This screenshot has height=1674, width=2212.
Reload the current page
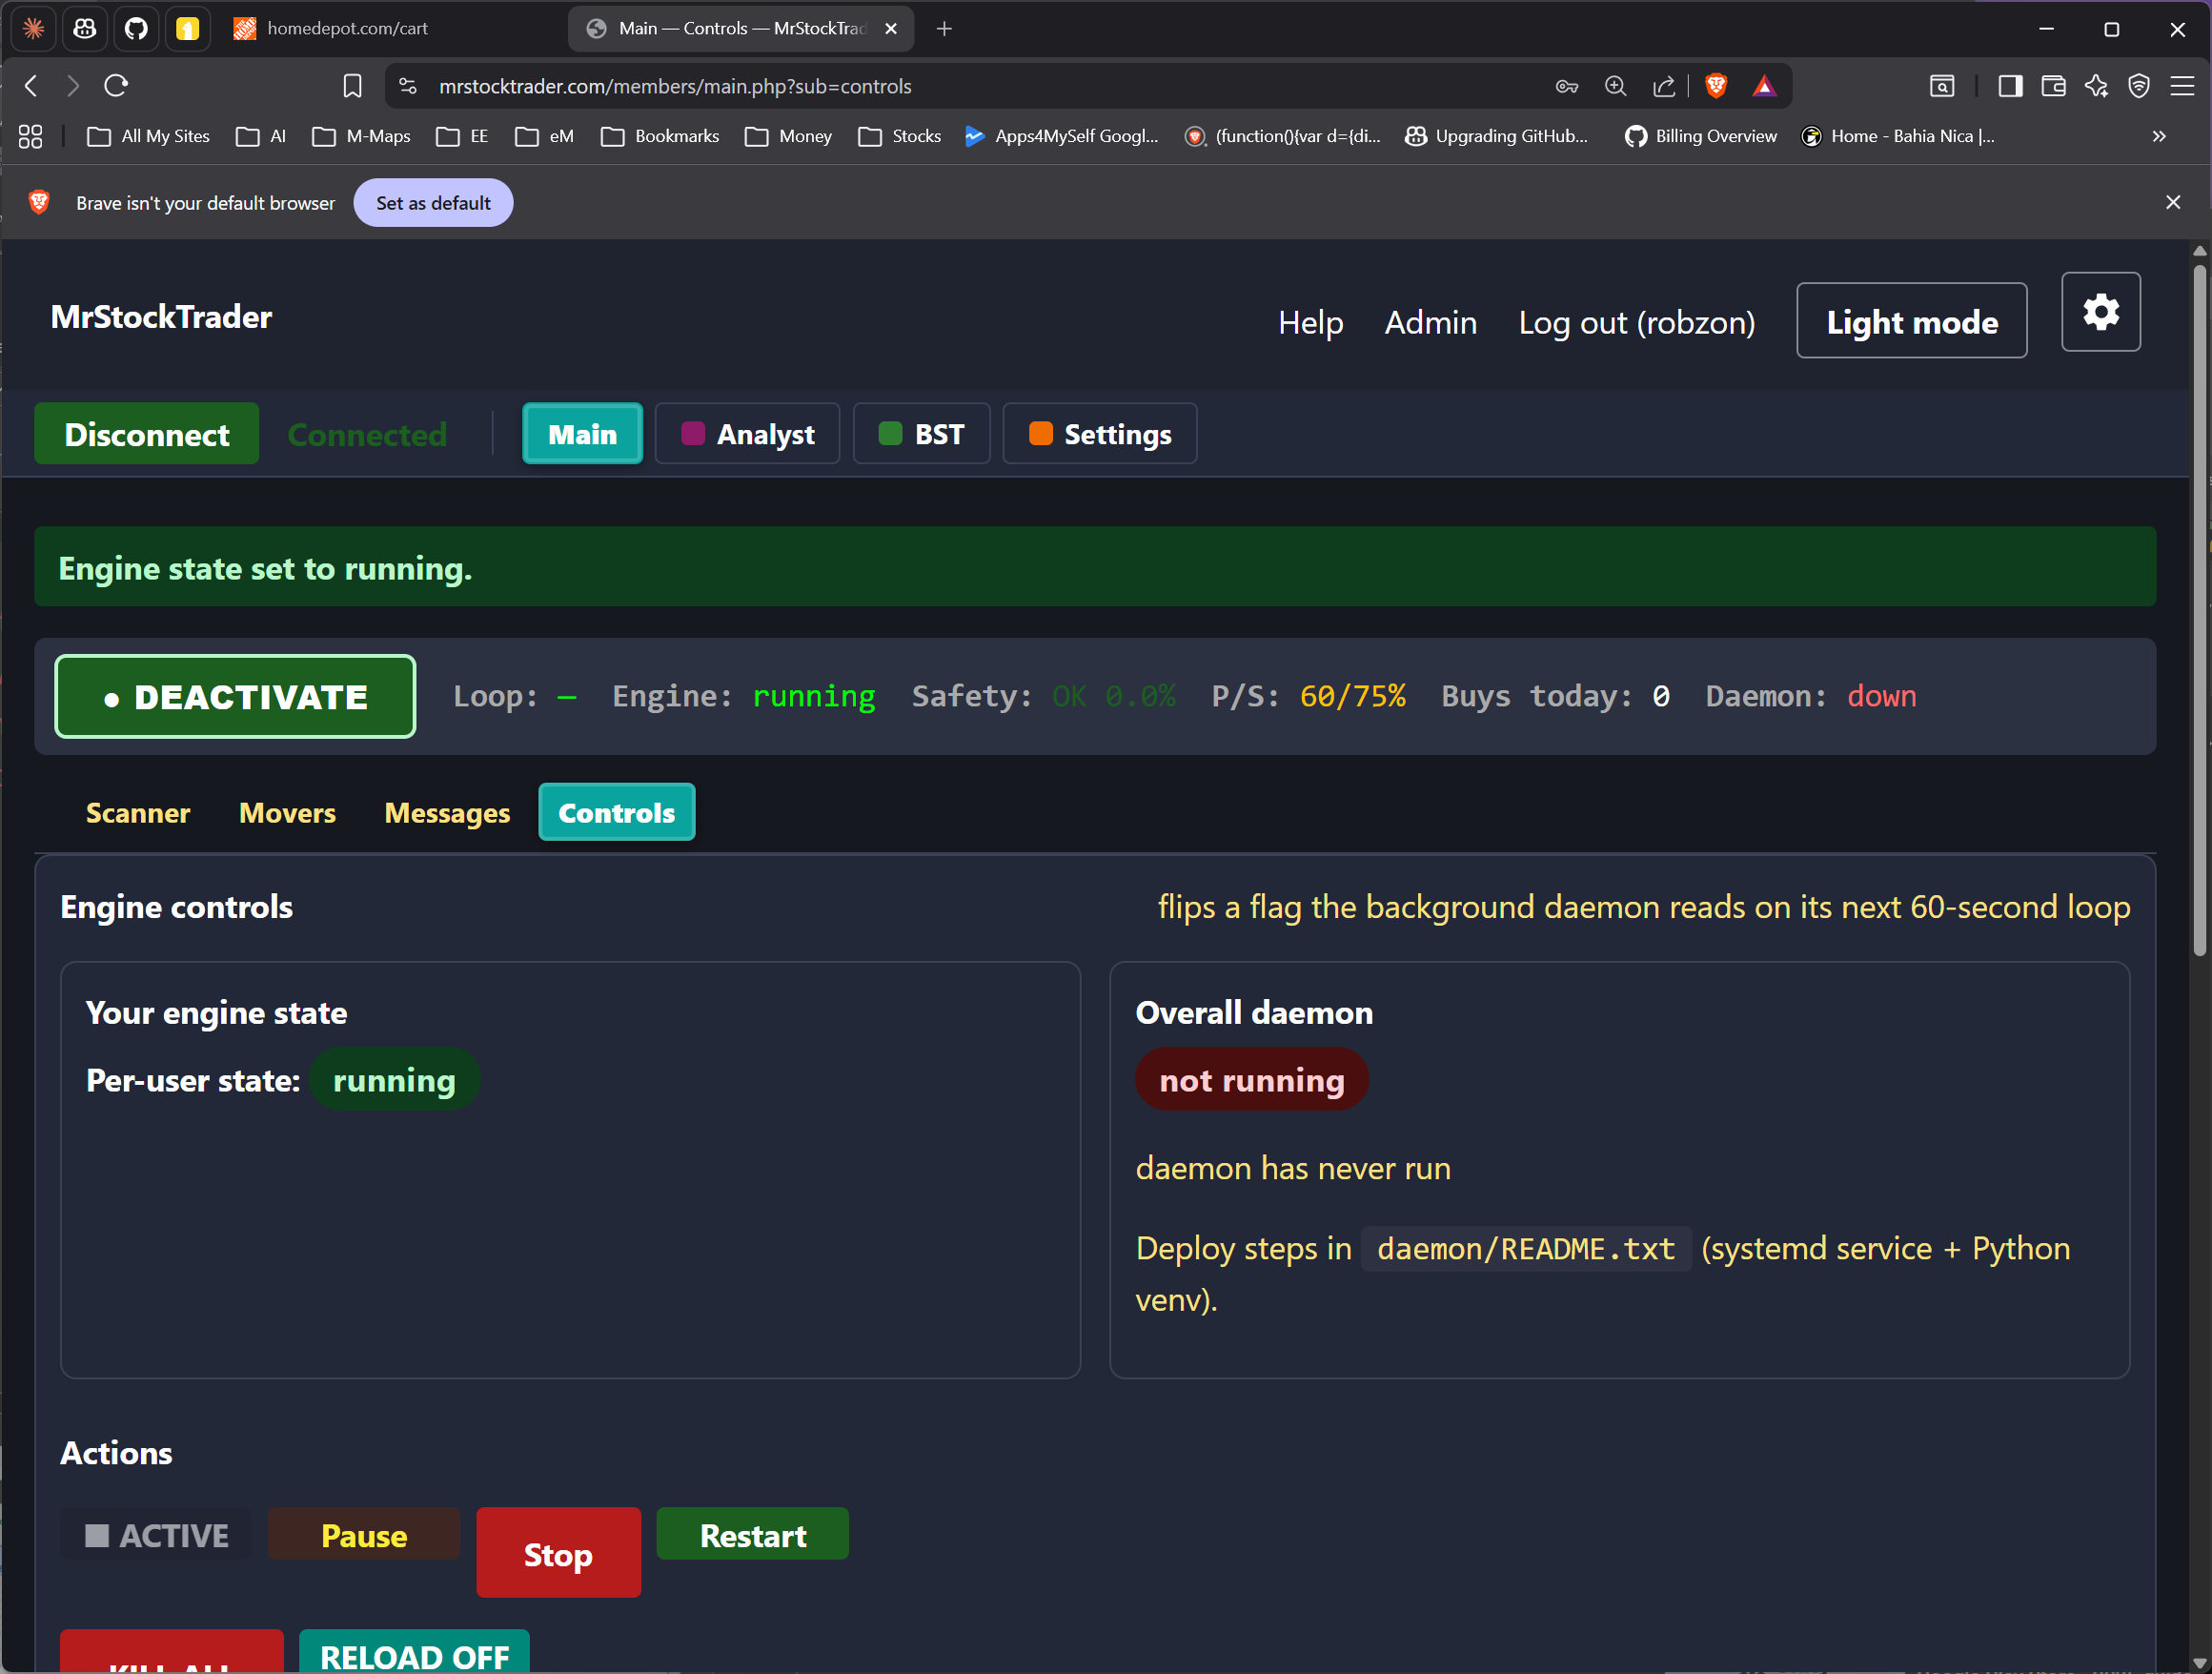[116, 86]
